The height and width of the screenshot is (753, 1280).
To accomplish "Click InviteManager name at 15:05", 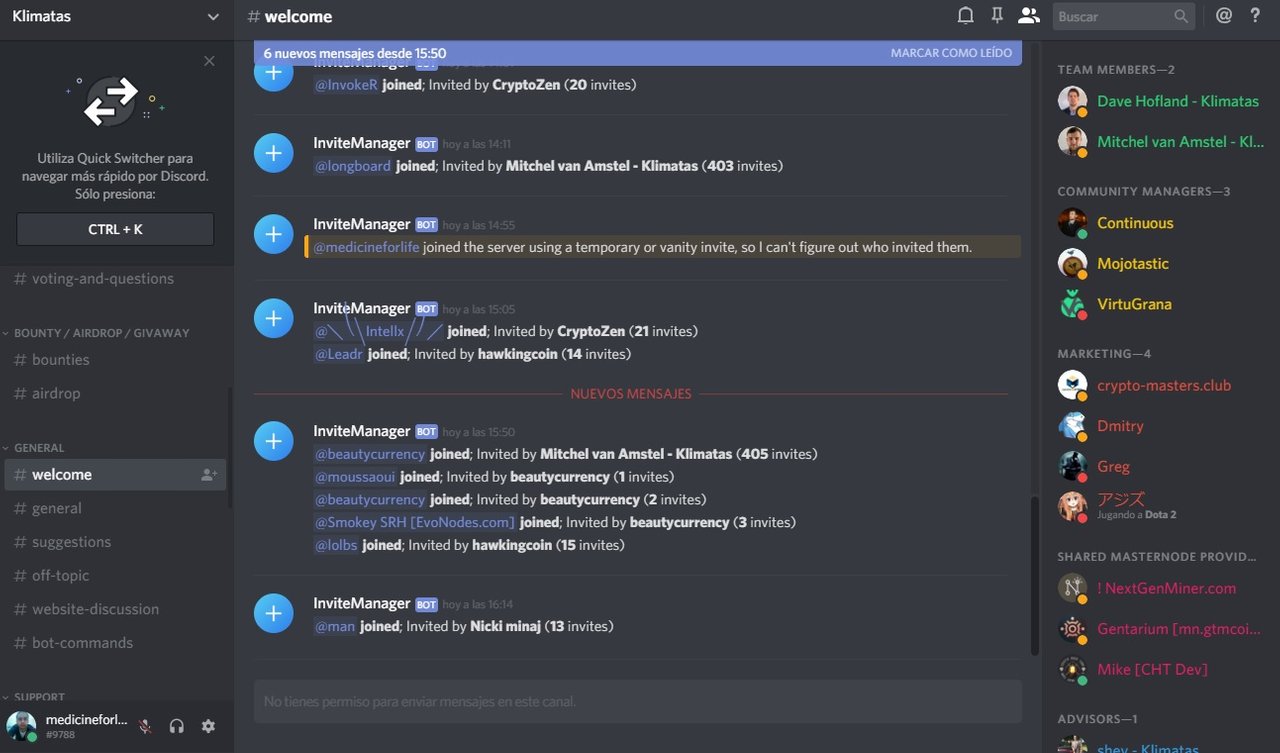I will click(362, 308).
